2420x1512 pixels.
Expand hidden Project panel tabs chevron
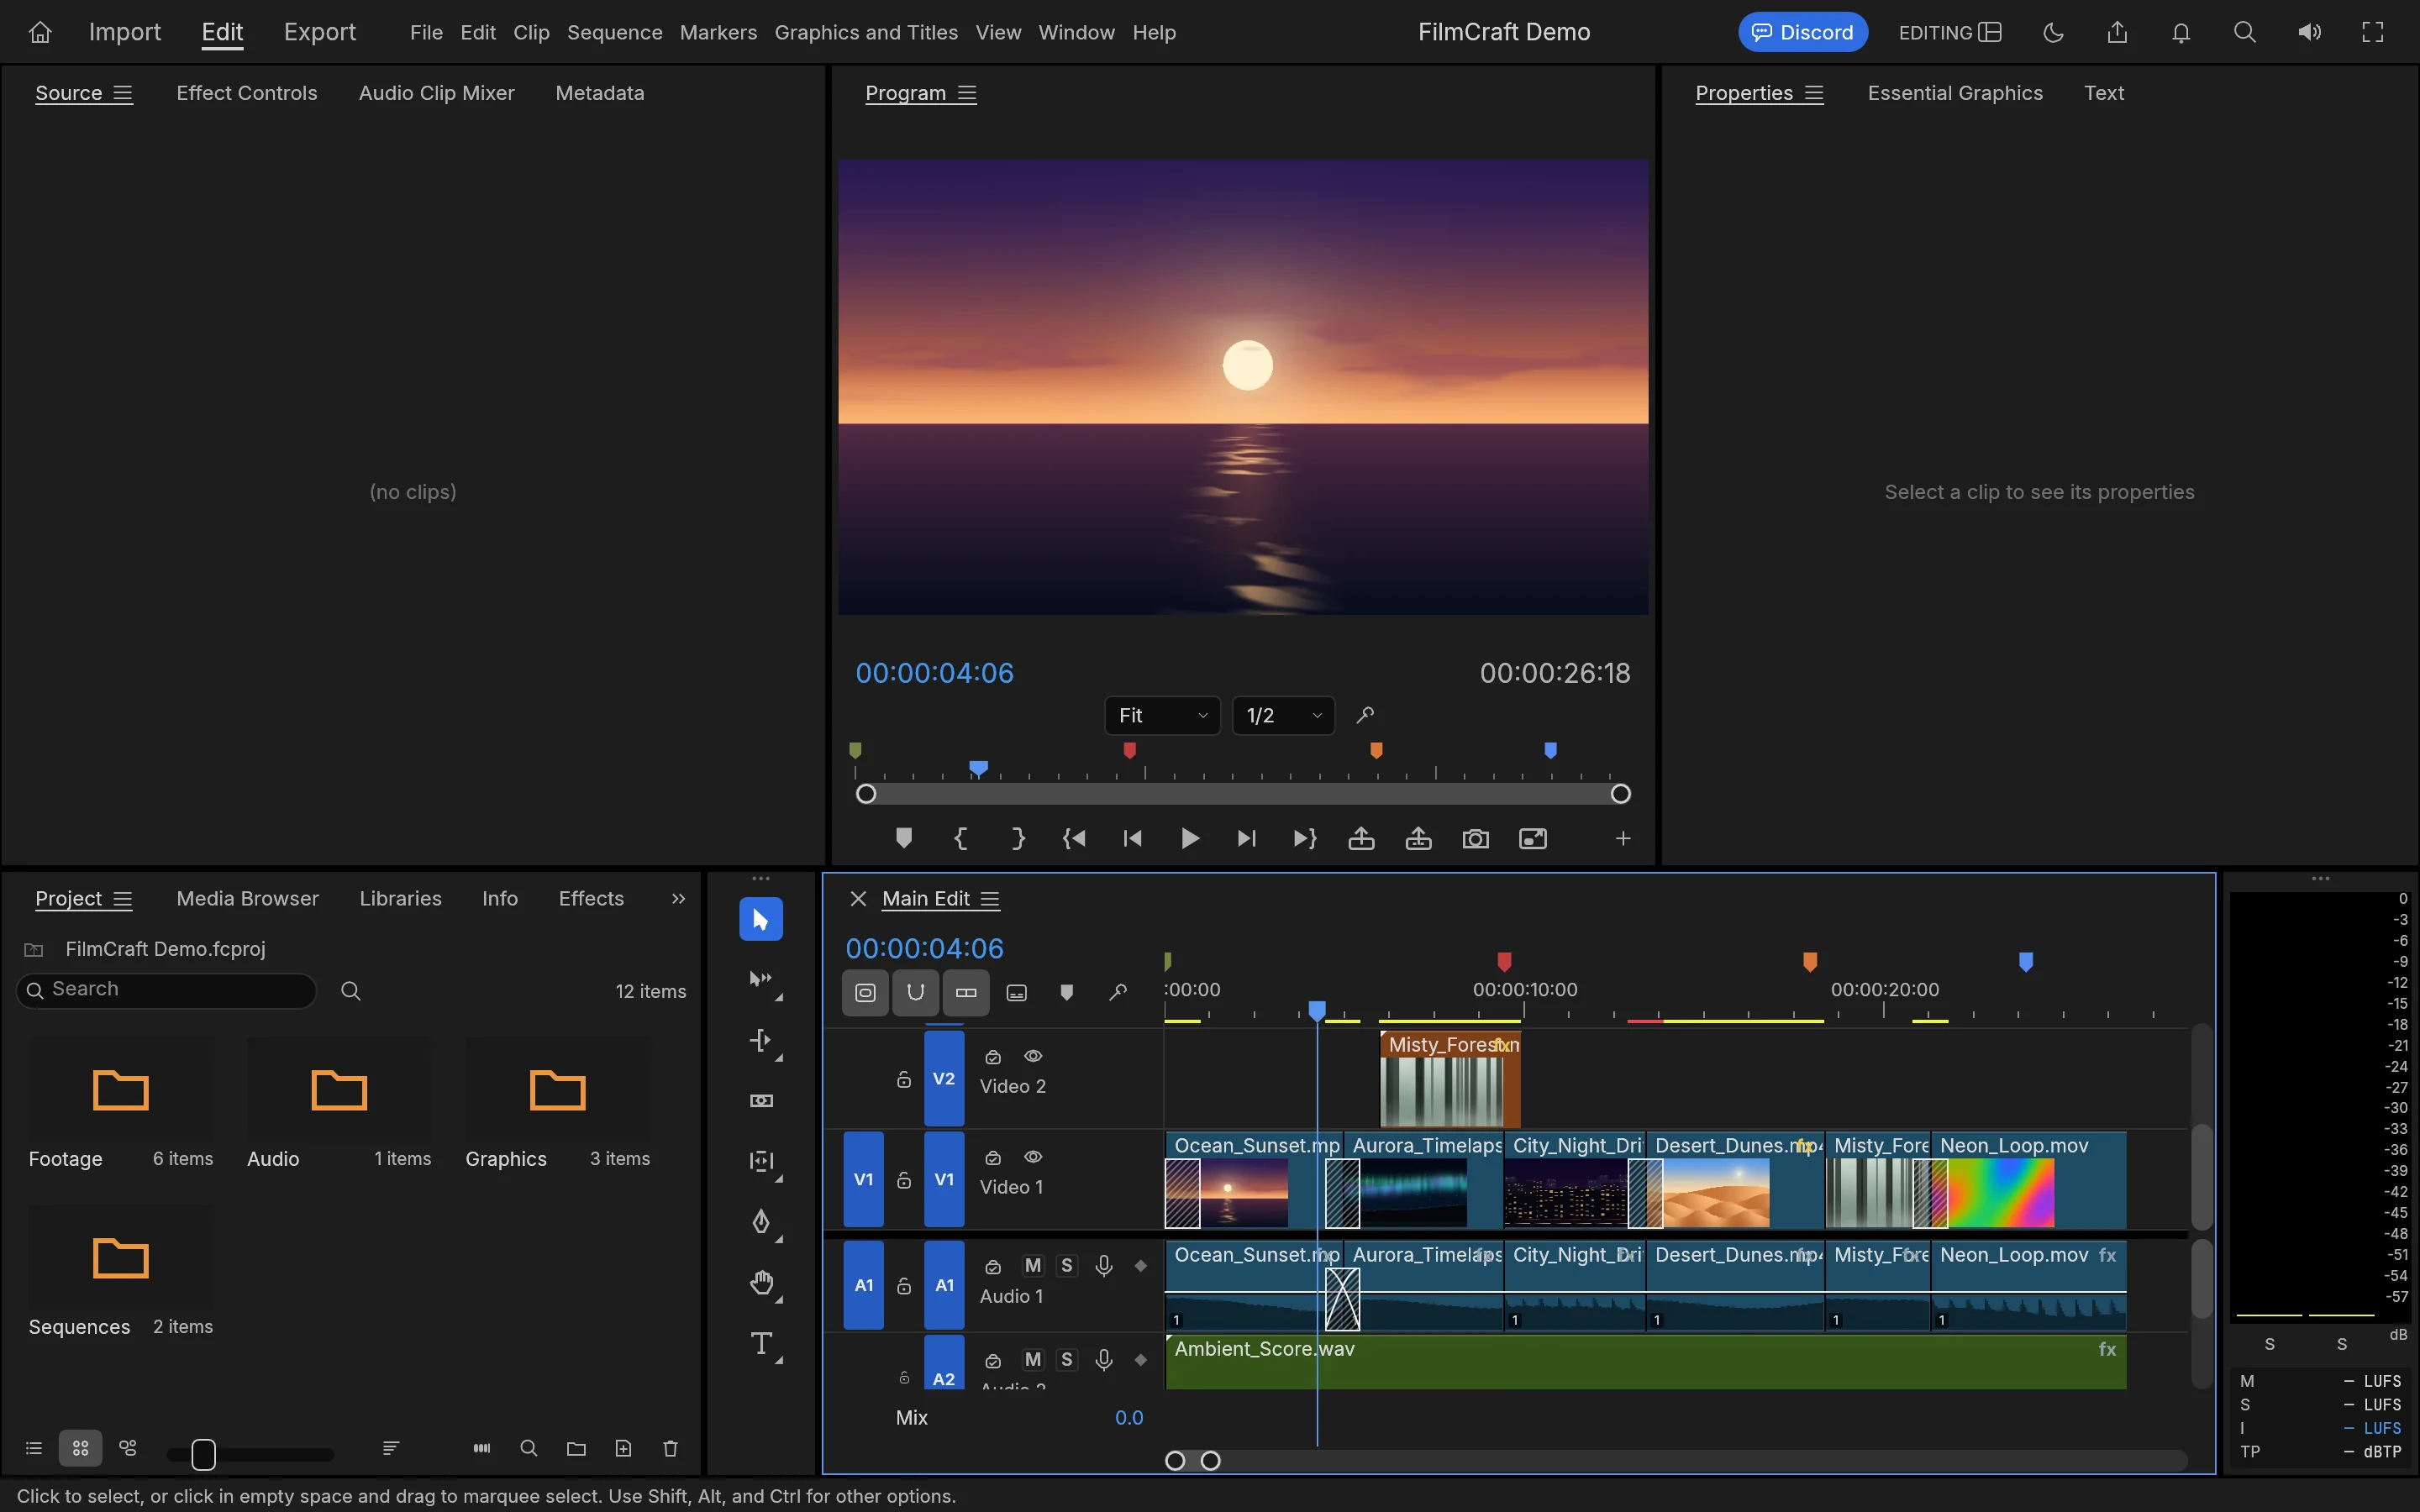[x=678, y=898]
